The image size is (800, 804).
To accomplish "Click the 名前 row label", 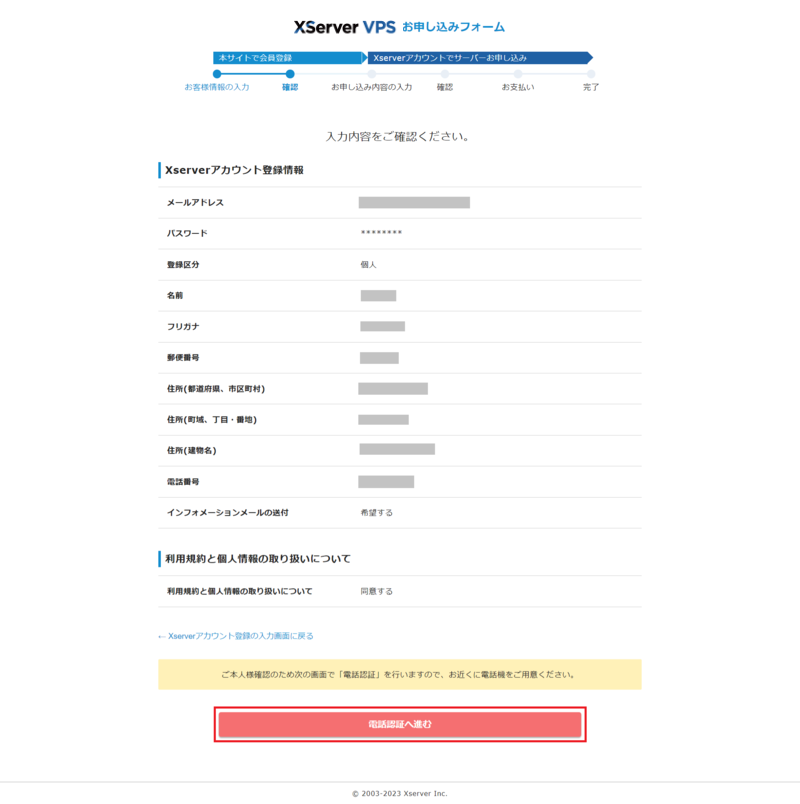I will pyautogui.click(x=175, y=295).
